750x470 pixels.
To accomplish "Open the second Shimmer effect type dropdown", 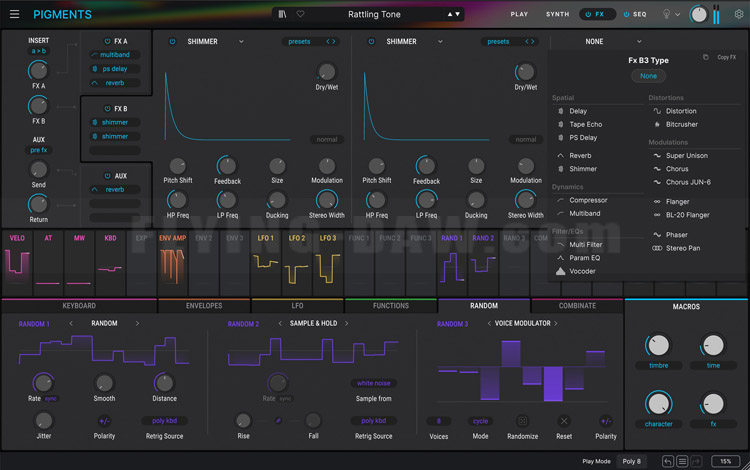I will [414, 42].
